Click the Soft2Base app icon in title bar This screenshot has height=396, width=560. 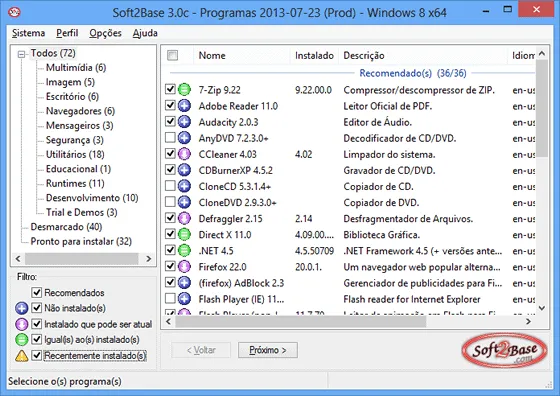tap(14, 12)
